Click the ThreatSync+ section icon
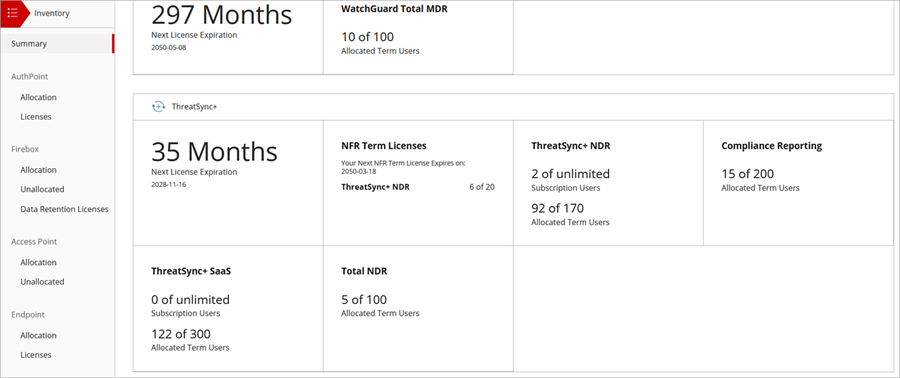 tap(158, 107)
